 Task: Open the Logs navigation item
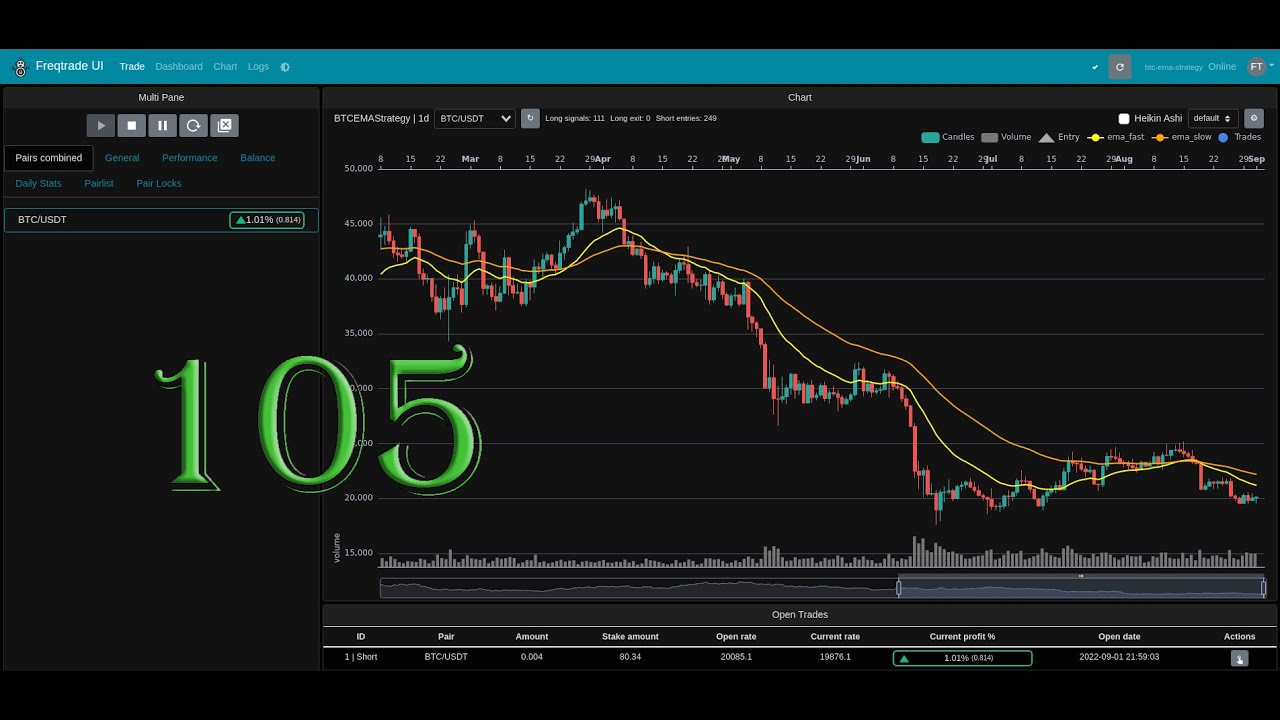point(258,67)
